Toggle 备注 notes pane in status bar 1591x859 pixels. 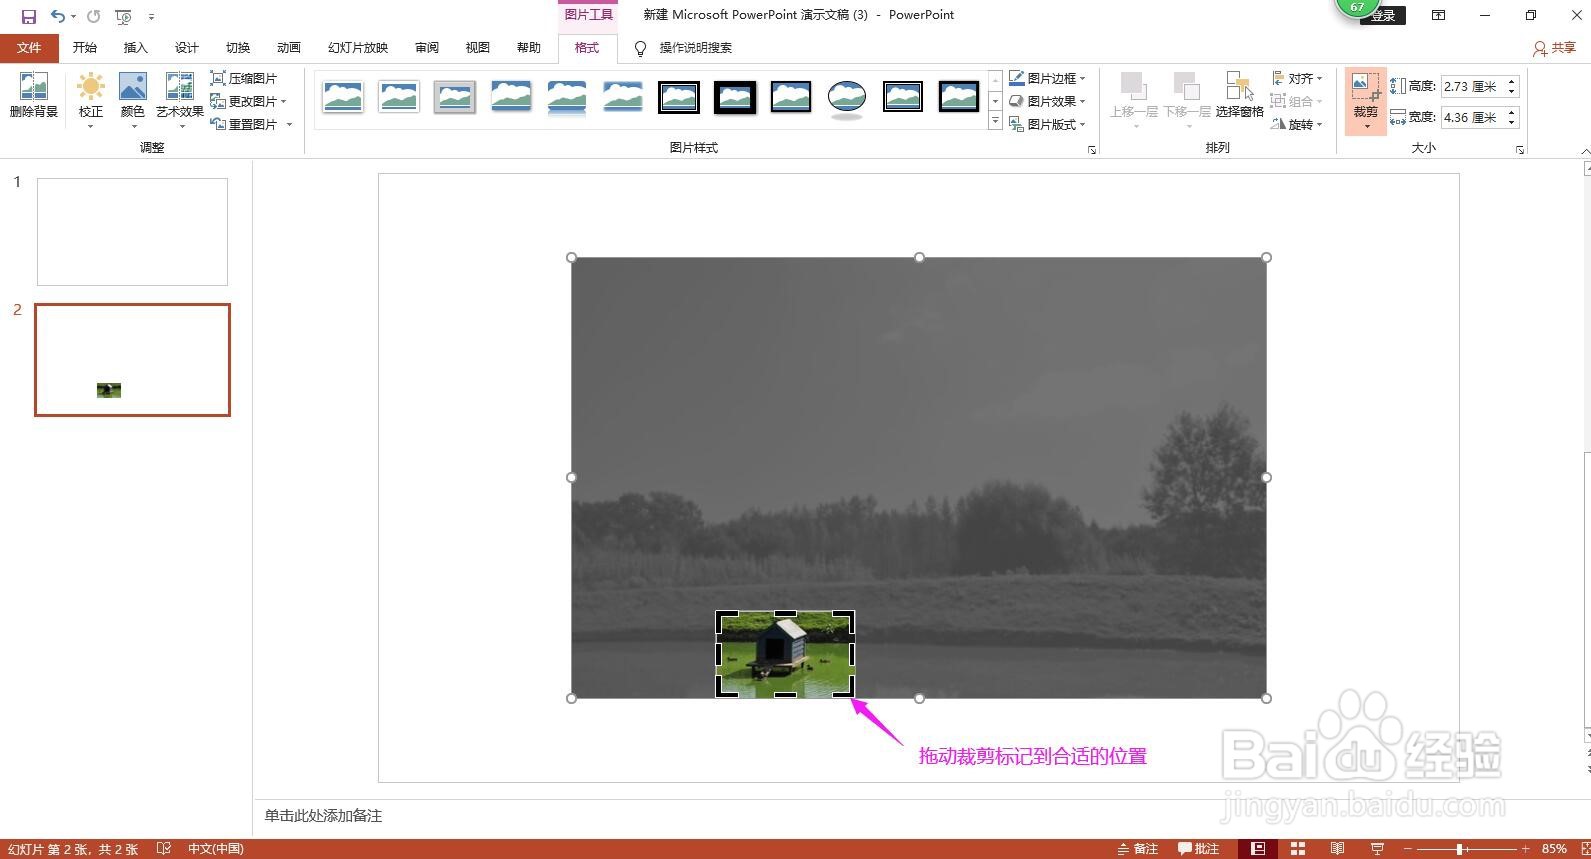pyautogui.click(x=1137, y=849)
